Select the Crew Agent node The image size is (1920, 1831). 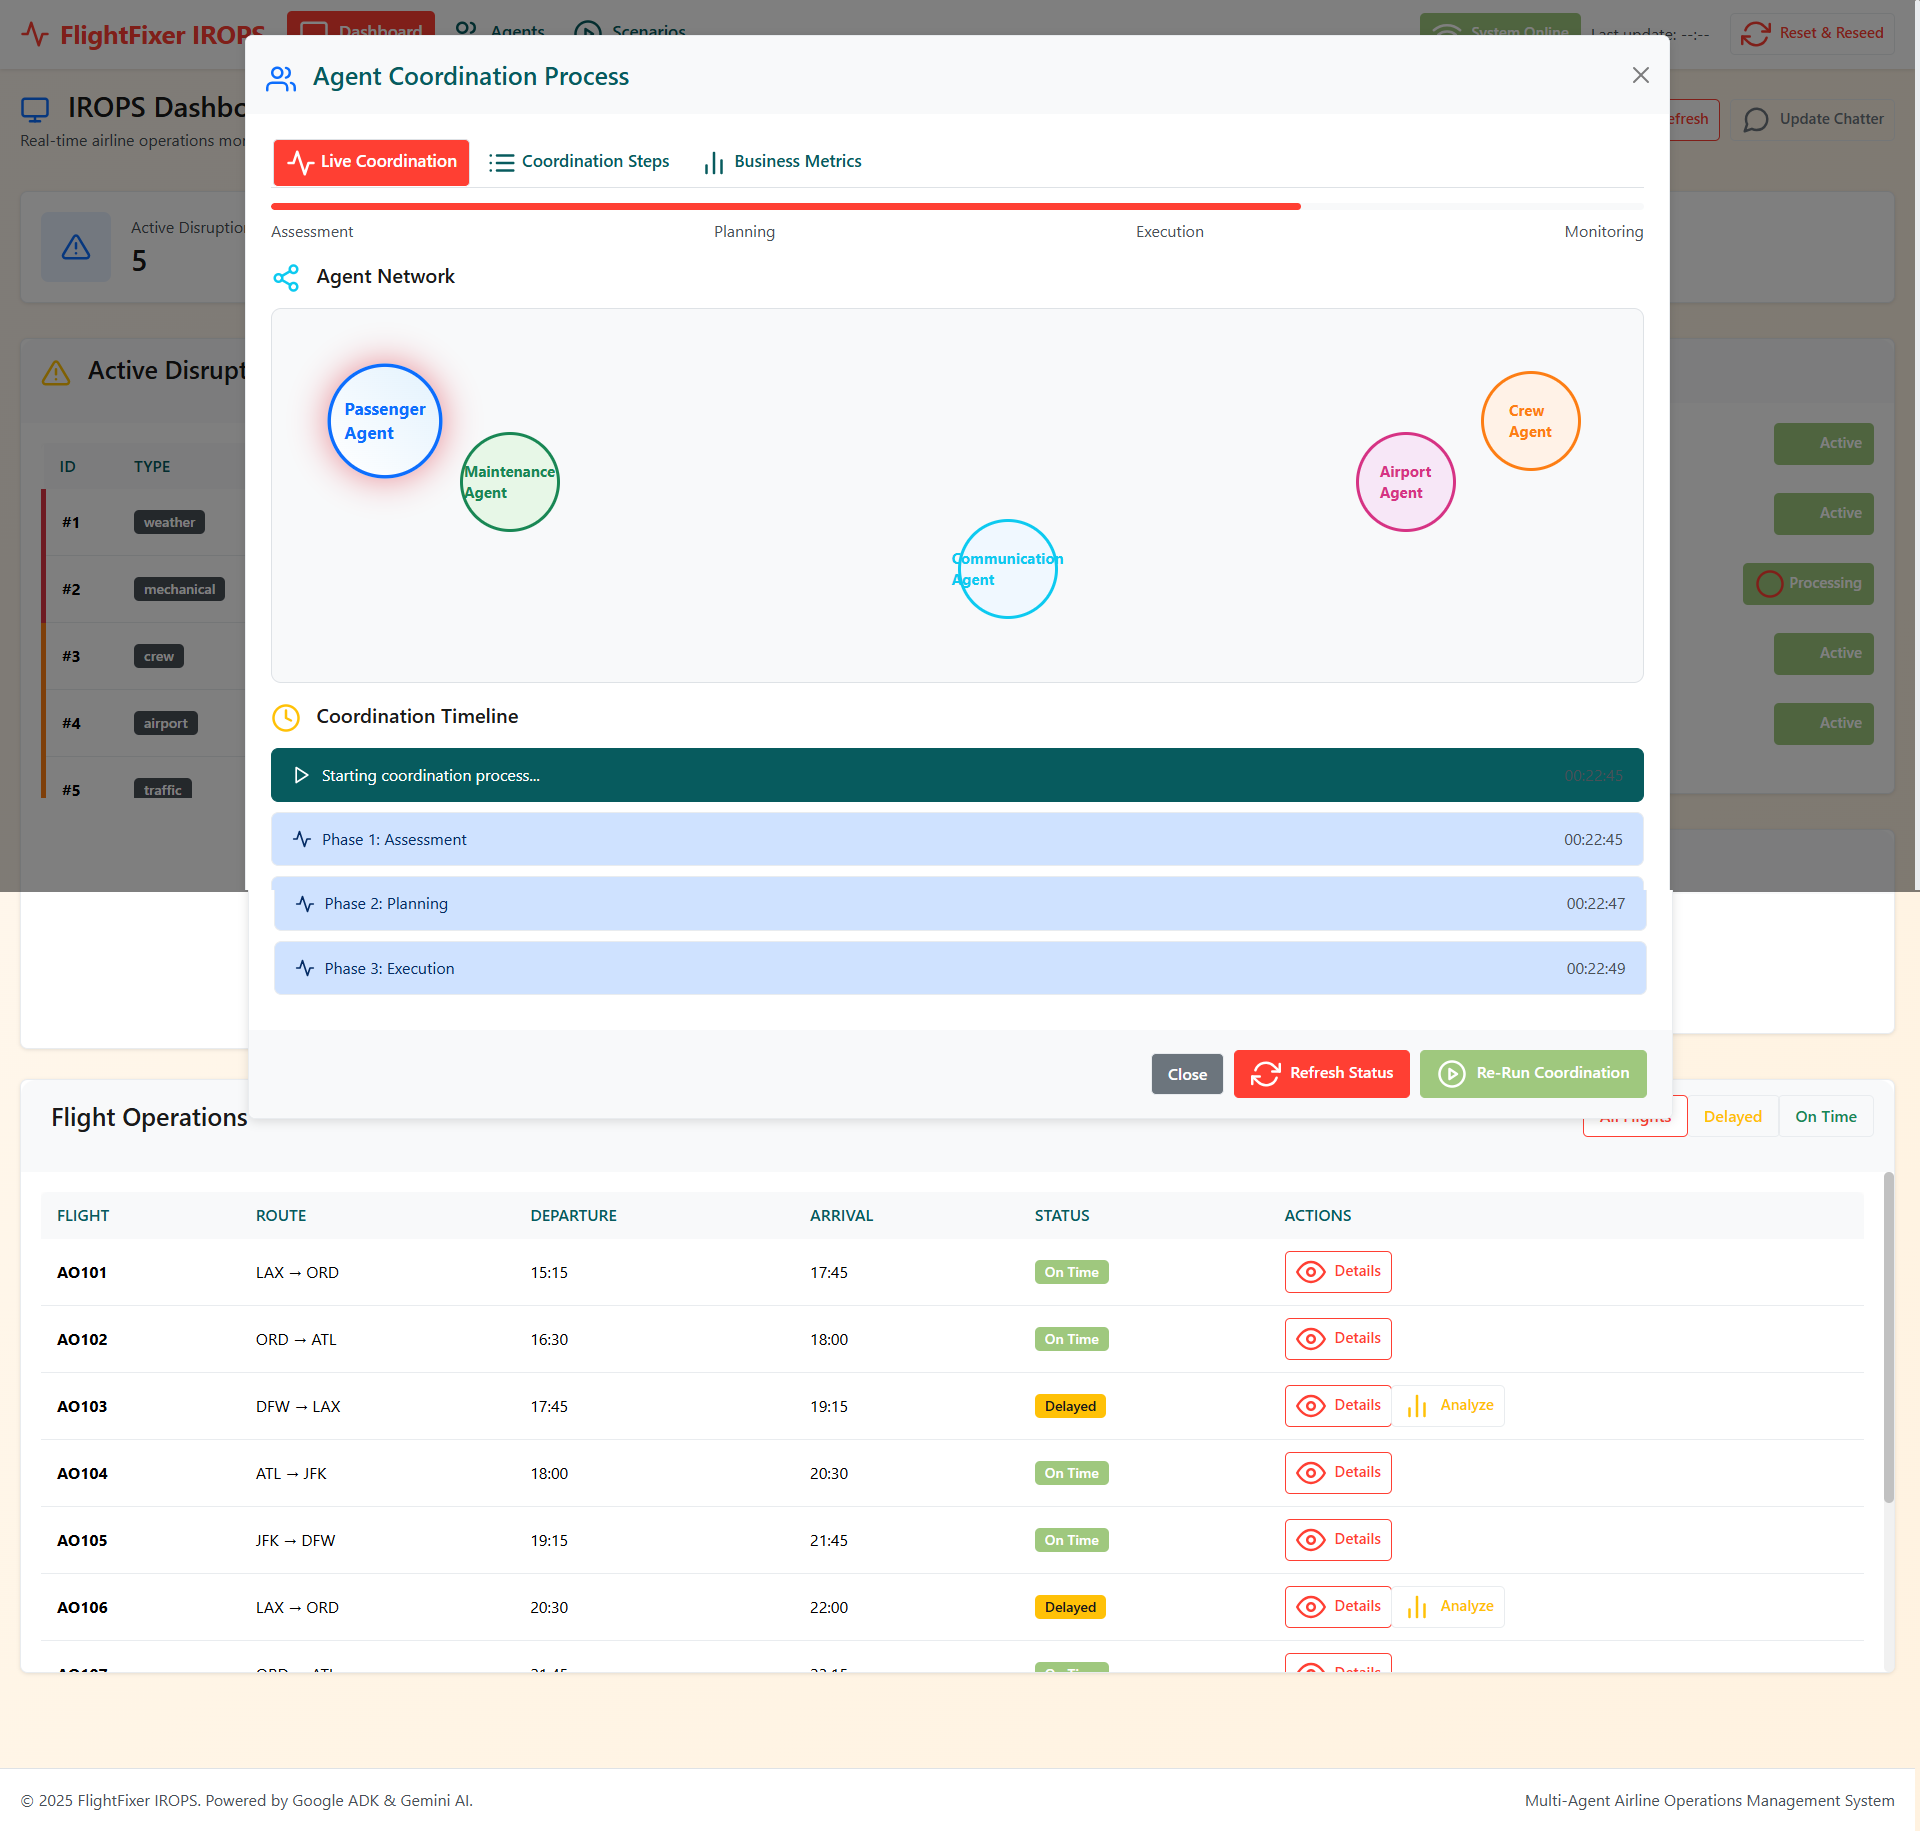1528,420
